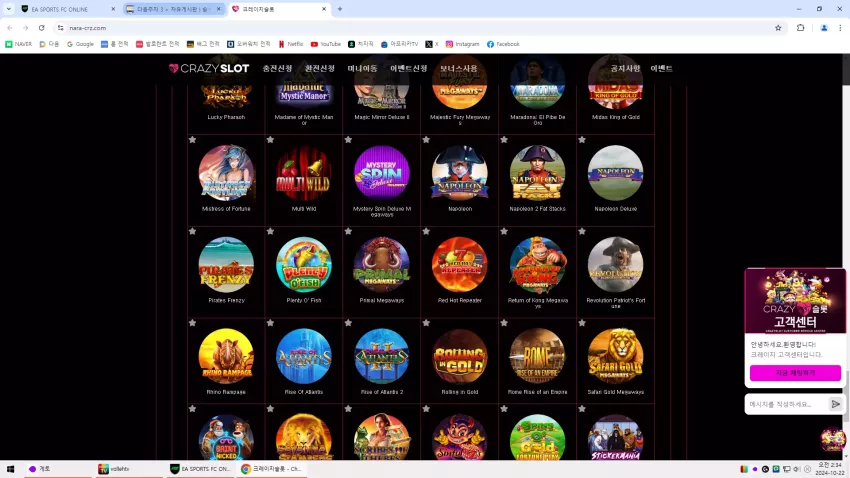This screenshot has width=850, height=478.
Task: Click the page vertical scrollbar
Action: (x=846, y=257)
